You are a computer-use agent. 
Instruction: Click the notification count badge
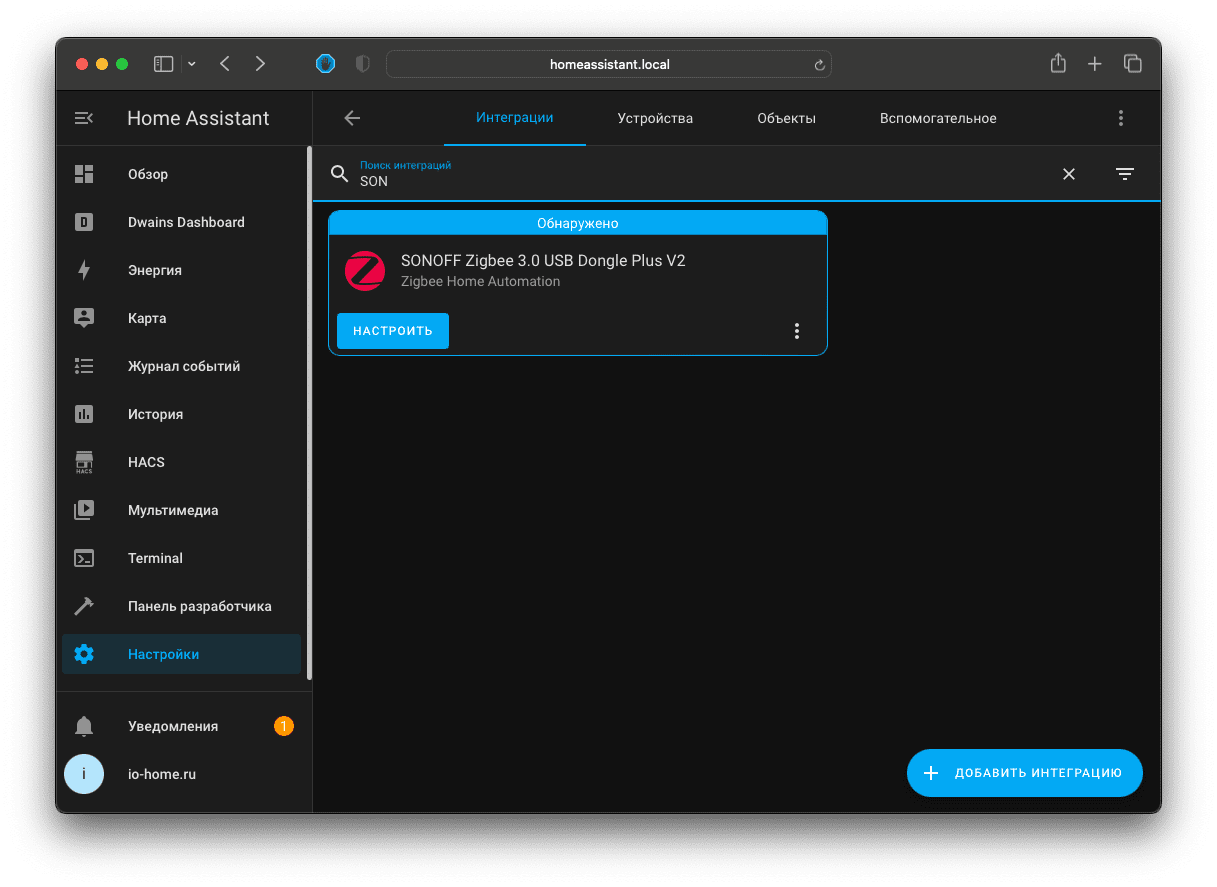[284, 726]
